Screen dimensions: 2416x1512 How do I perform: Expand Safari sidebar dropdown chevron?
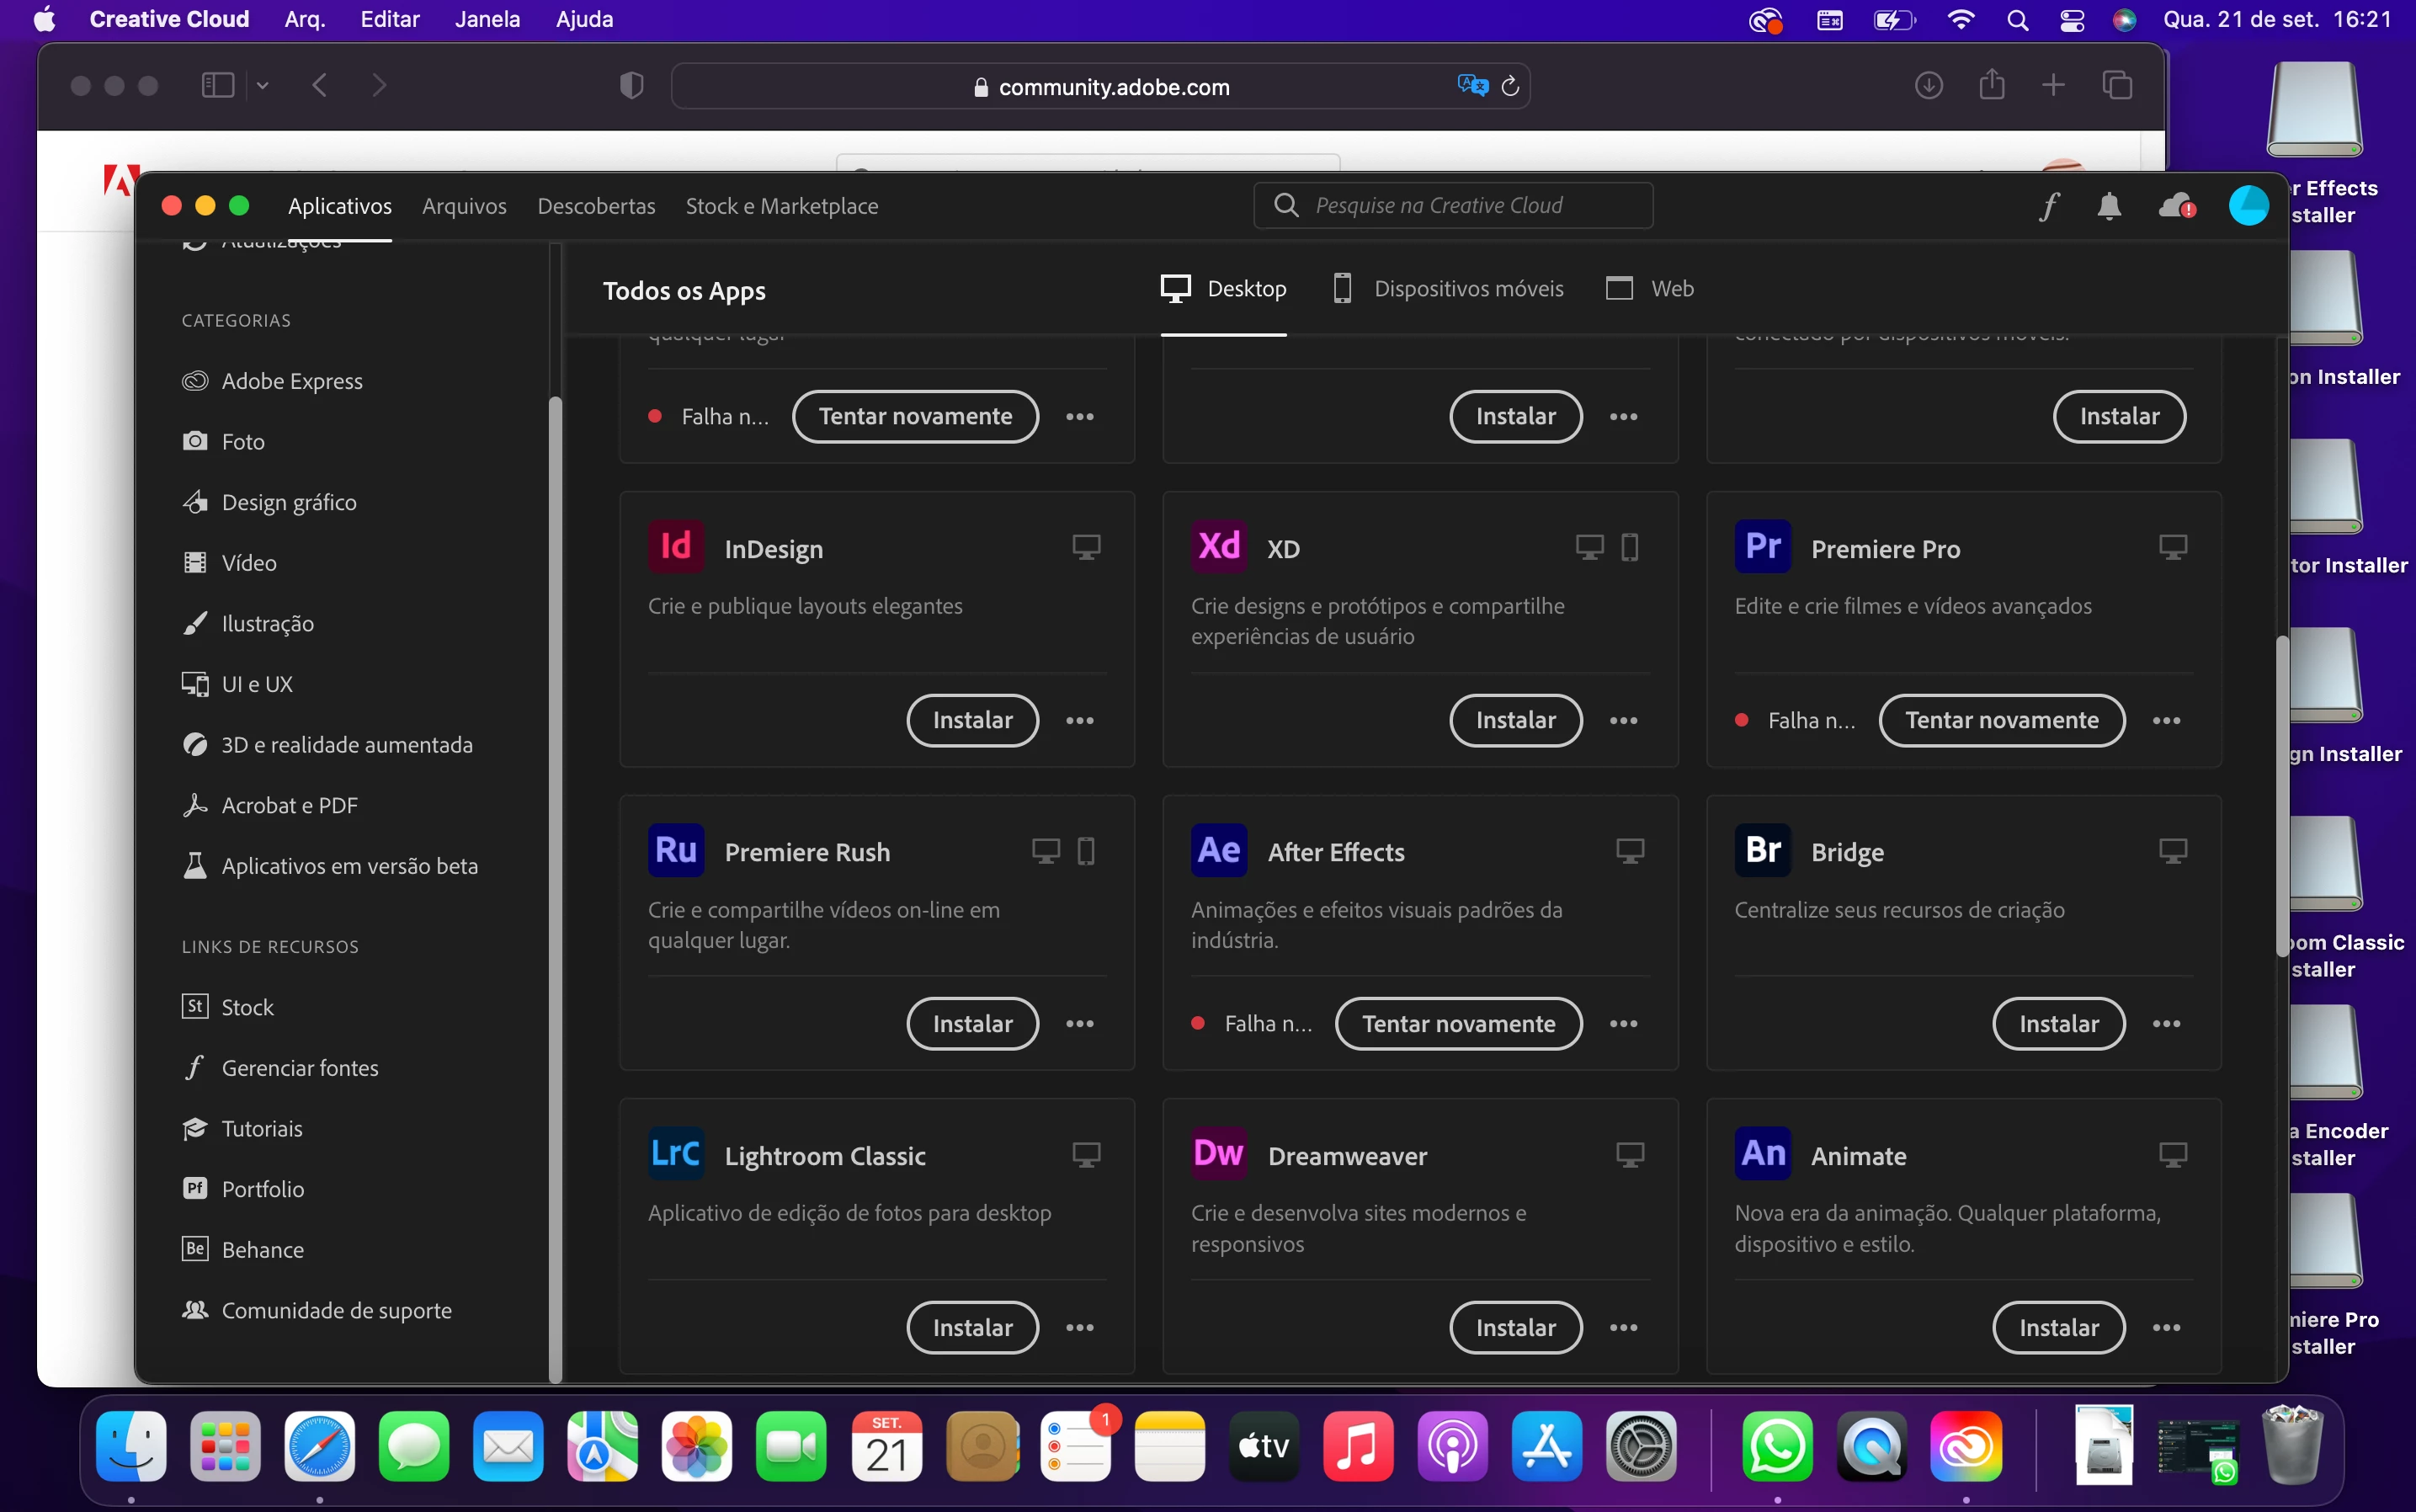pos(263,86)
